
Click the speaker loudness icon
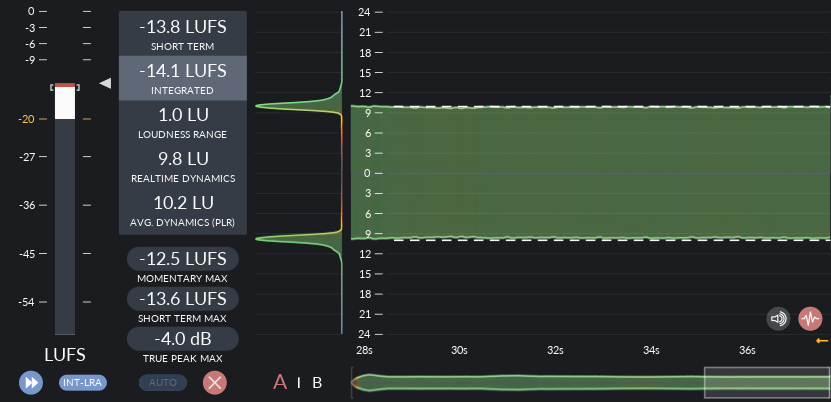pyautogui.click(x=779, y=319)
